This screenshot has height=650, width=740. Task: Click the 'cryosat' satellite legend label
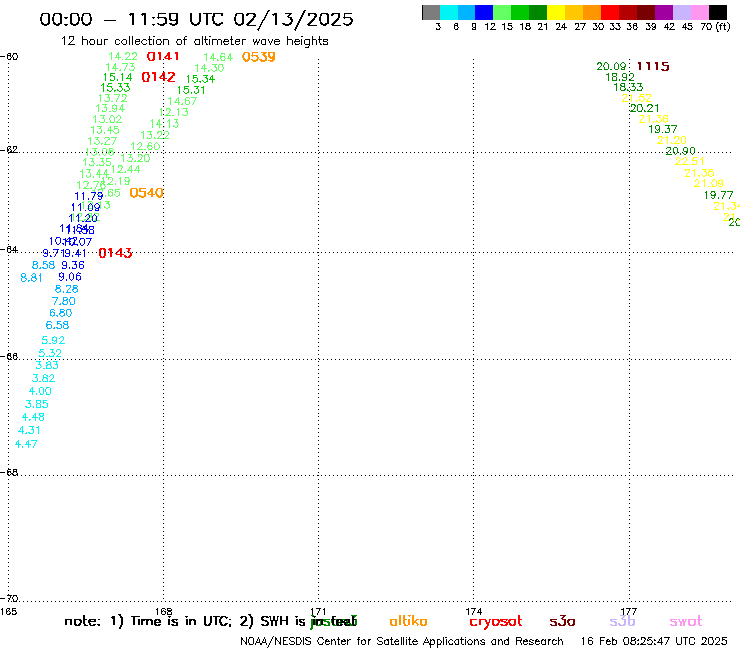496,622
